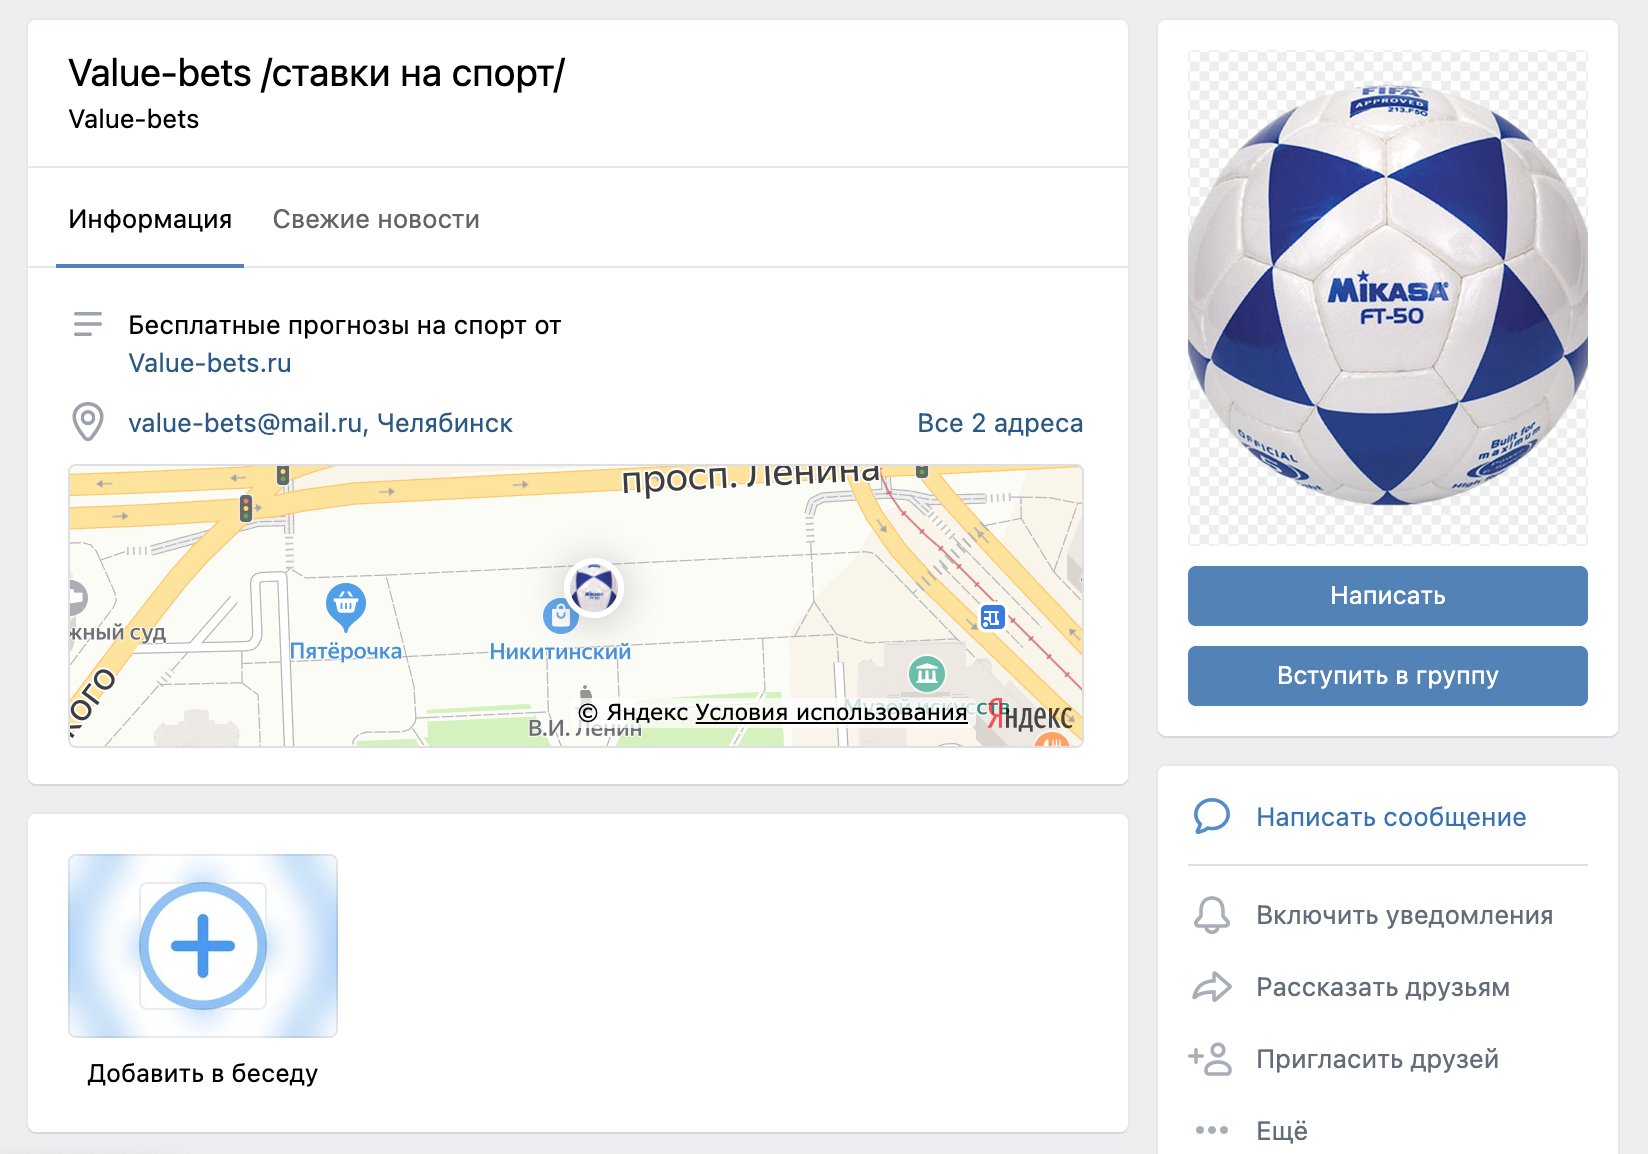
Task: Click the просп. Ленина street label on map
Action: pyautogui.click(x=751, y=477)
